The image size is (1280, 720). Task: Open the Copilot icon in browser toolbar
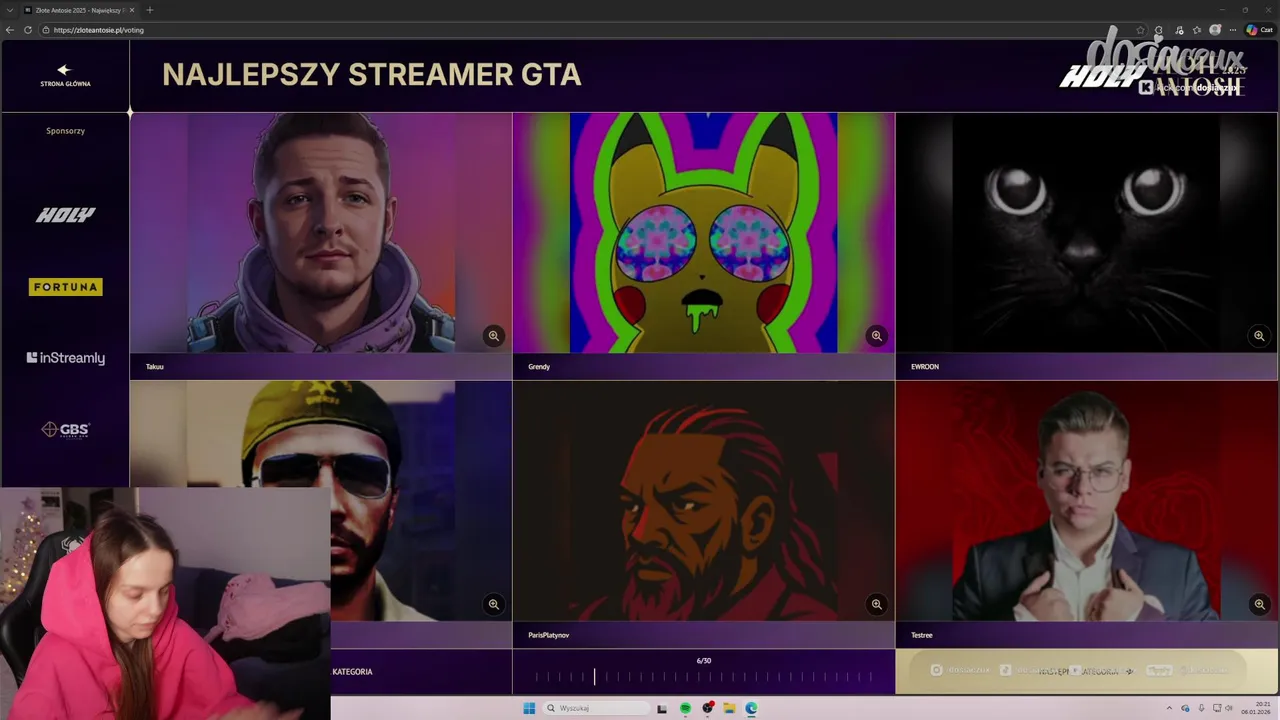[1252, 30]
